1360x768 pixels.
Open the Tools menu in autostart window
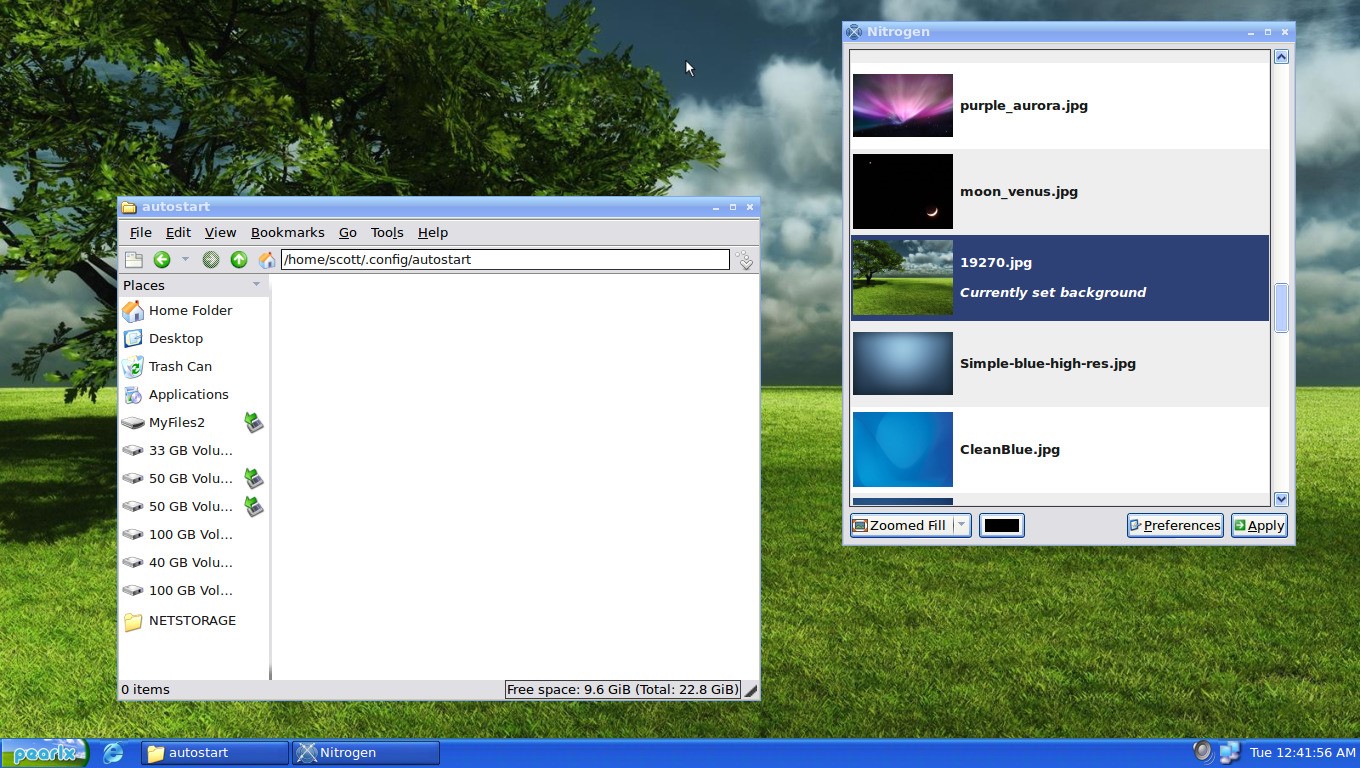coord(386,232)
